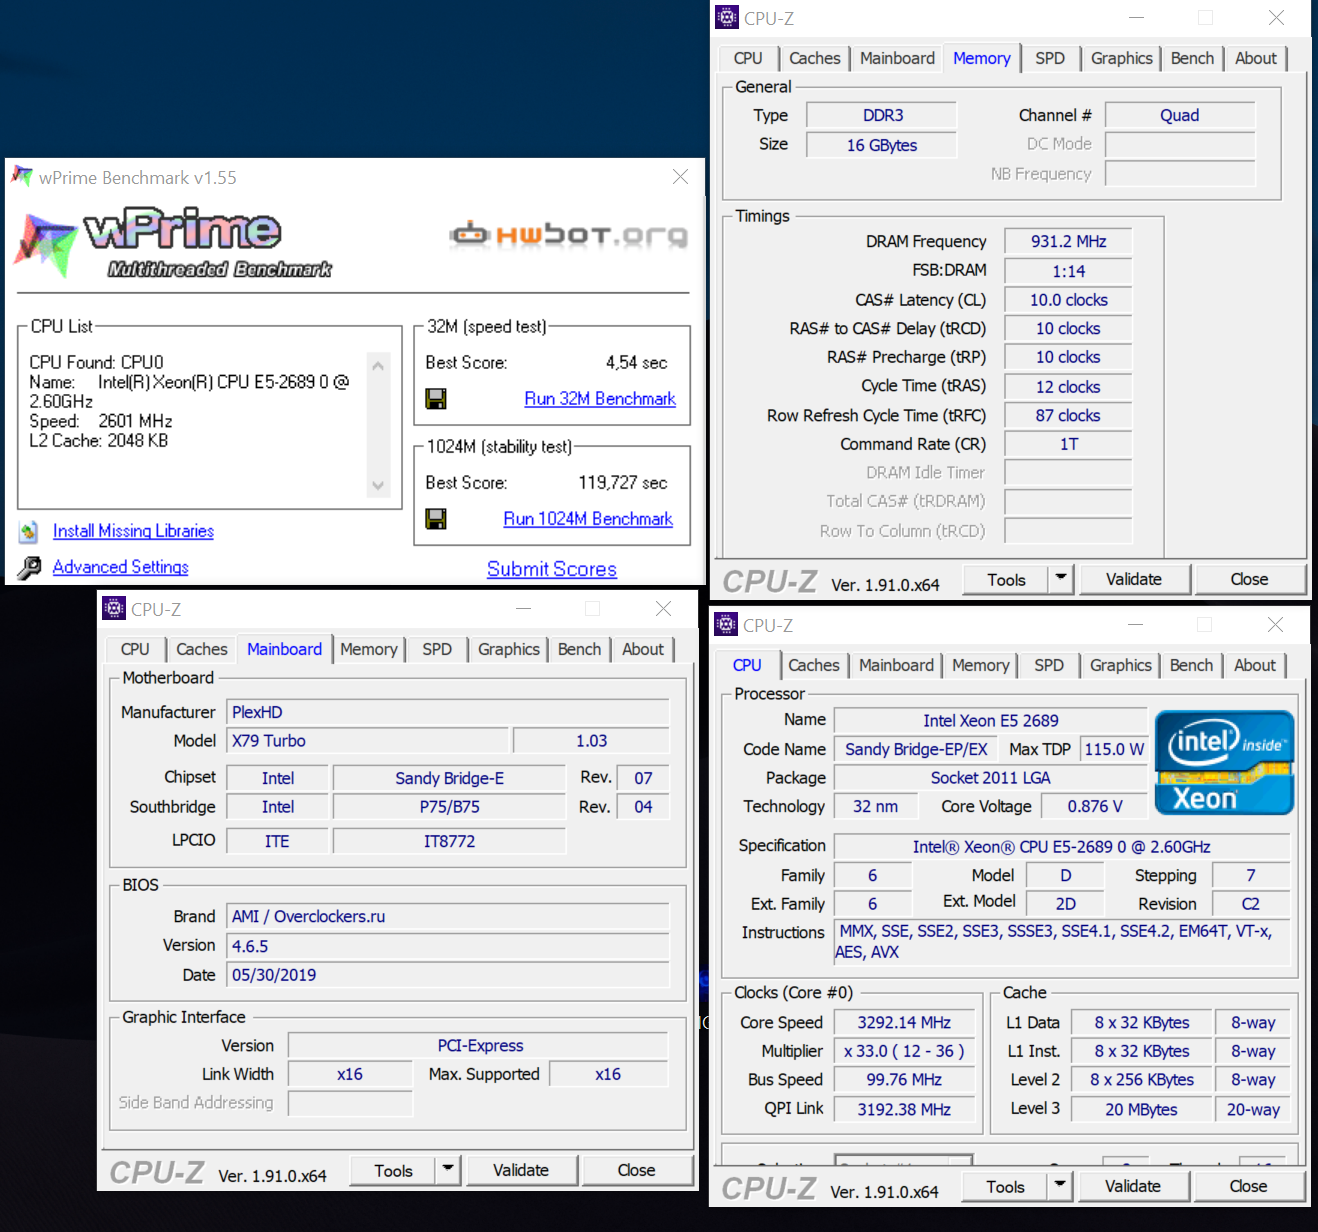The height and width of the screenshot is (1232, 1318).
Task: Click the motherboard Model field X79 Turbo
Action: [x=368, y=741]
